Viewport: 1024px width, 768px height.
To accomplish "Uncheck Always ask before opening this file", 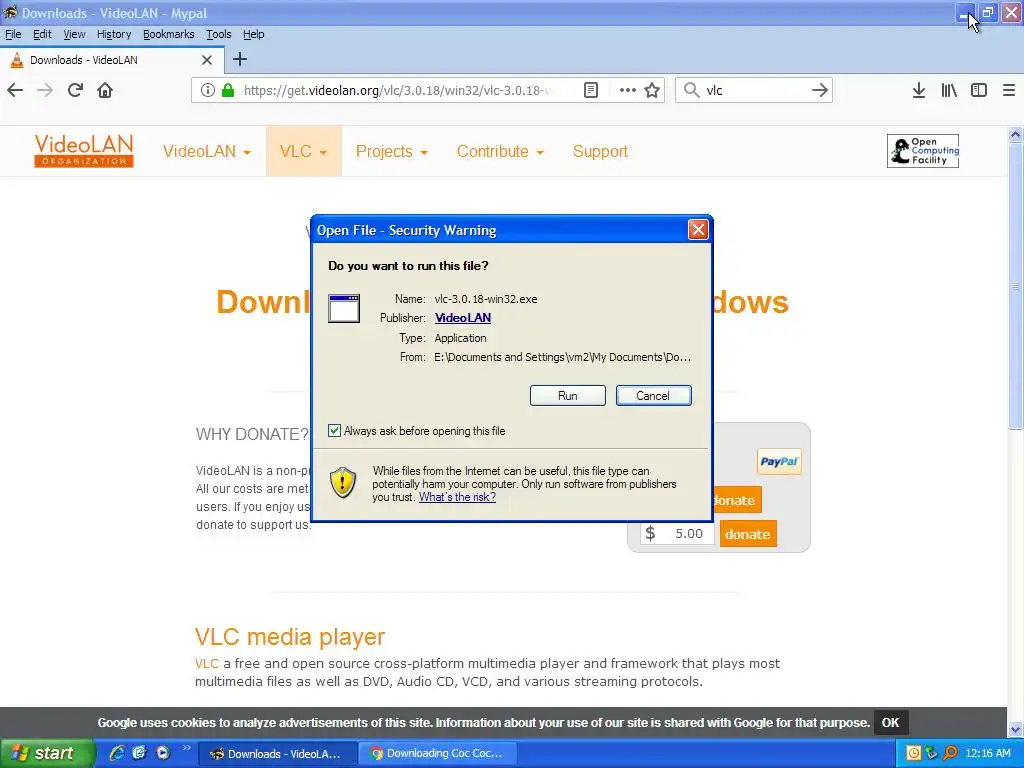I will point(334,430).
